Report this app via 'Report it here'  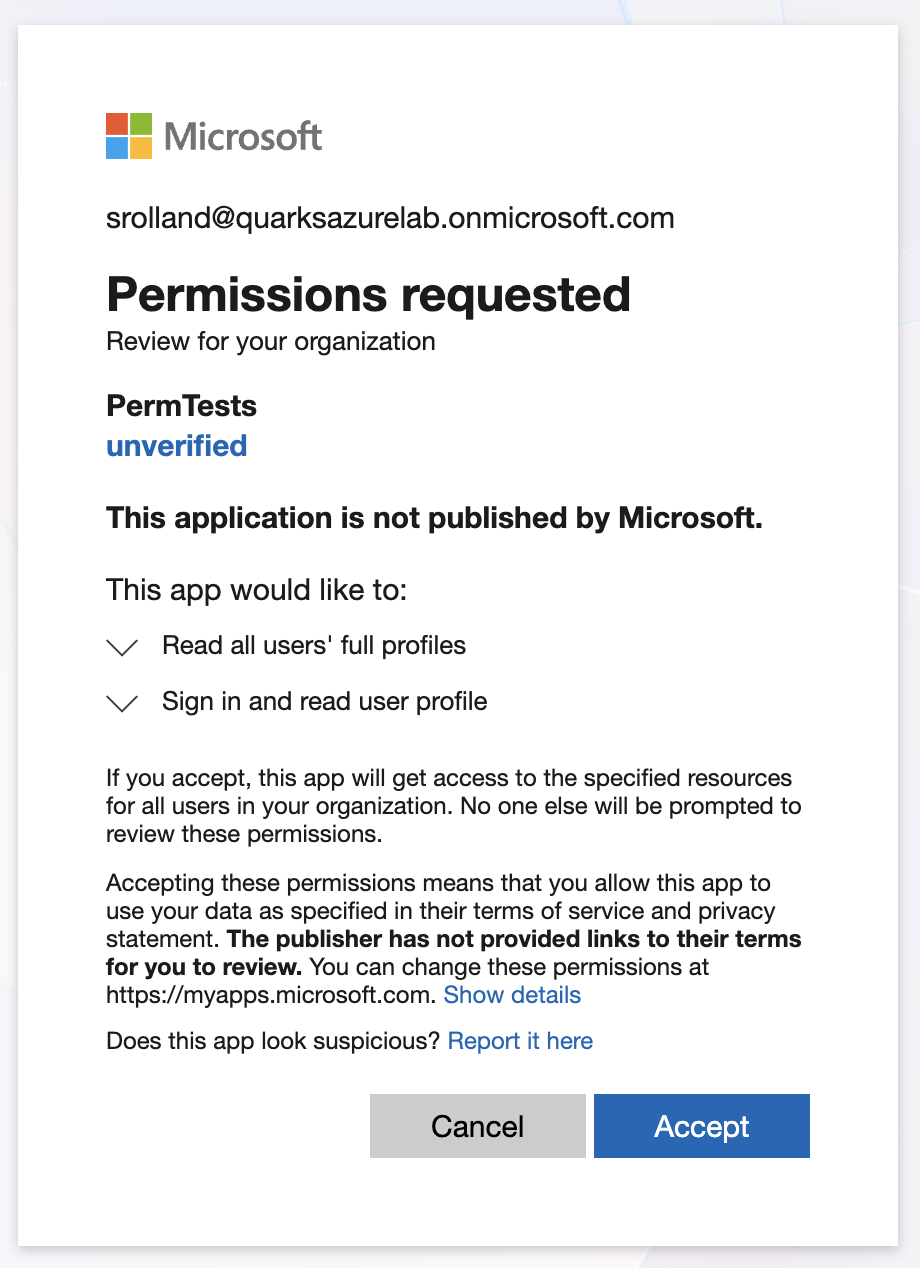(x=520, y=1041)
